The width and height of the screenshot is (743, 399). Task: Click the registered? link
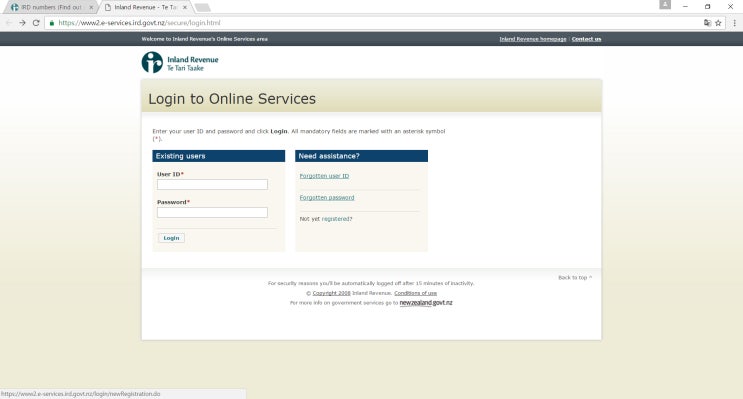(x=337, y=219)
